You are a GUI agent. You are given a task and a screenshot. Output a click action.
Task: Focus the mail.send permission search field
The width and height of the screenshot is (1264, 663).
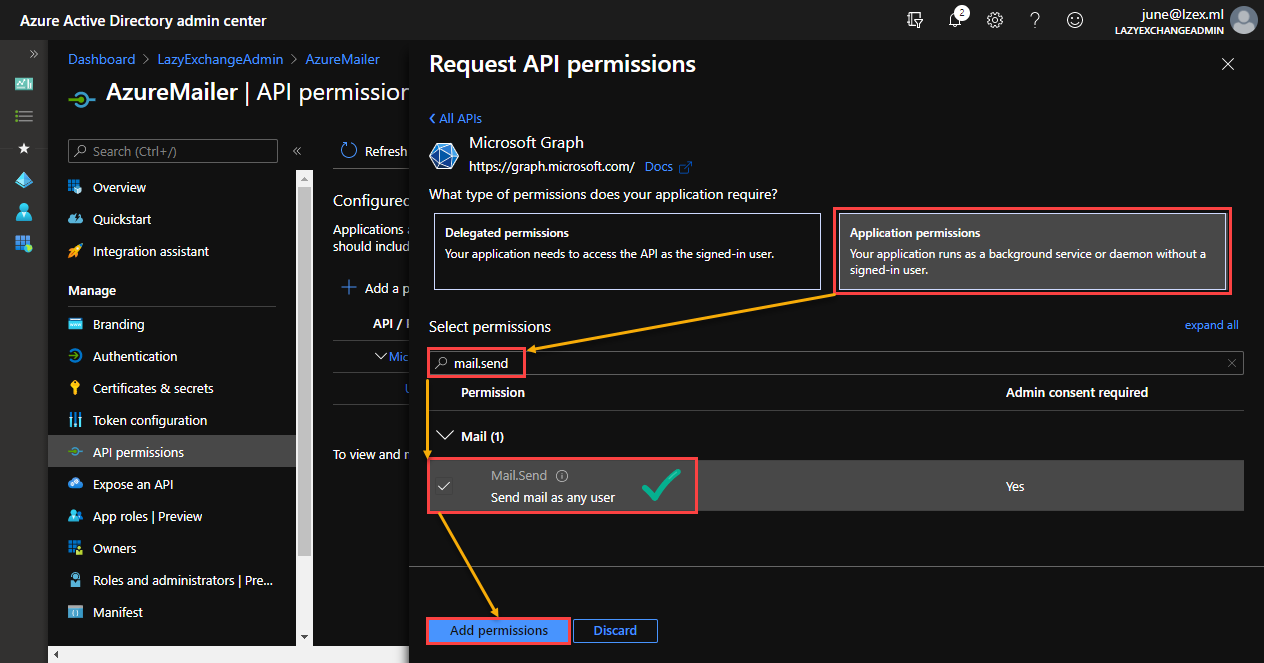835,362
